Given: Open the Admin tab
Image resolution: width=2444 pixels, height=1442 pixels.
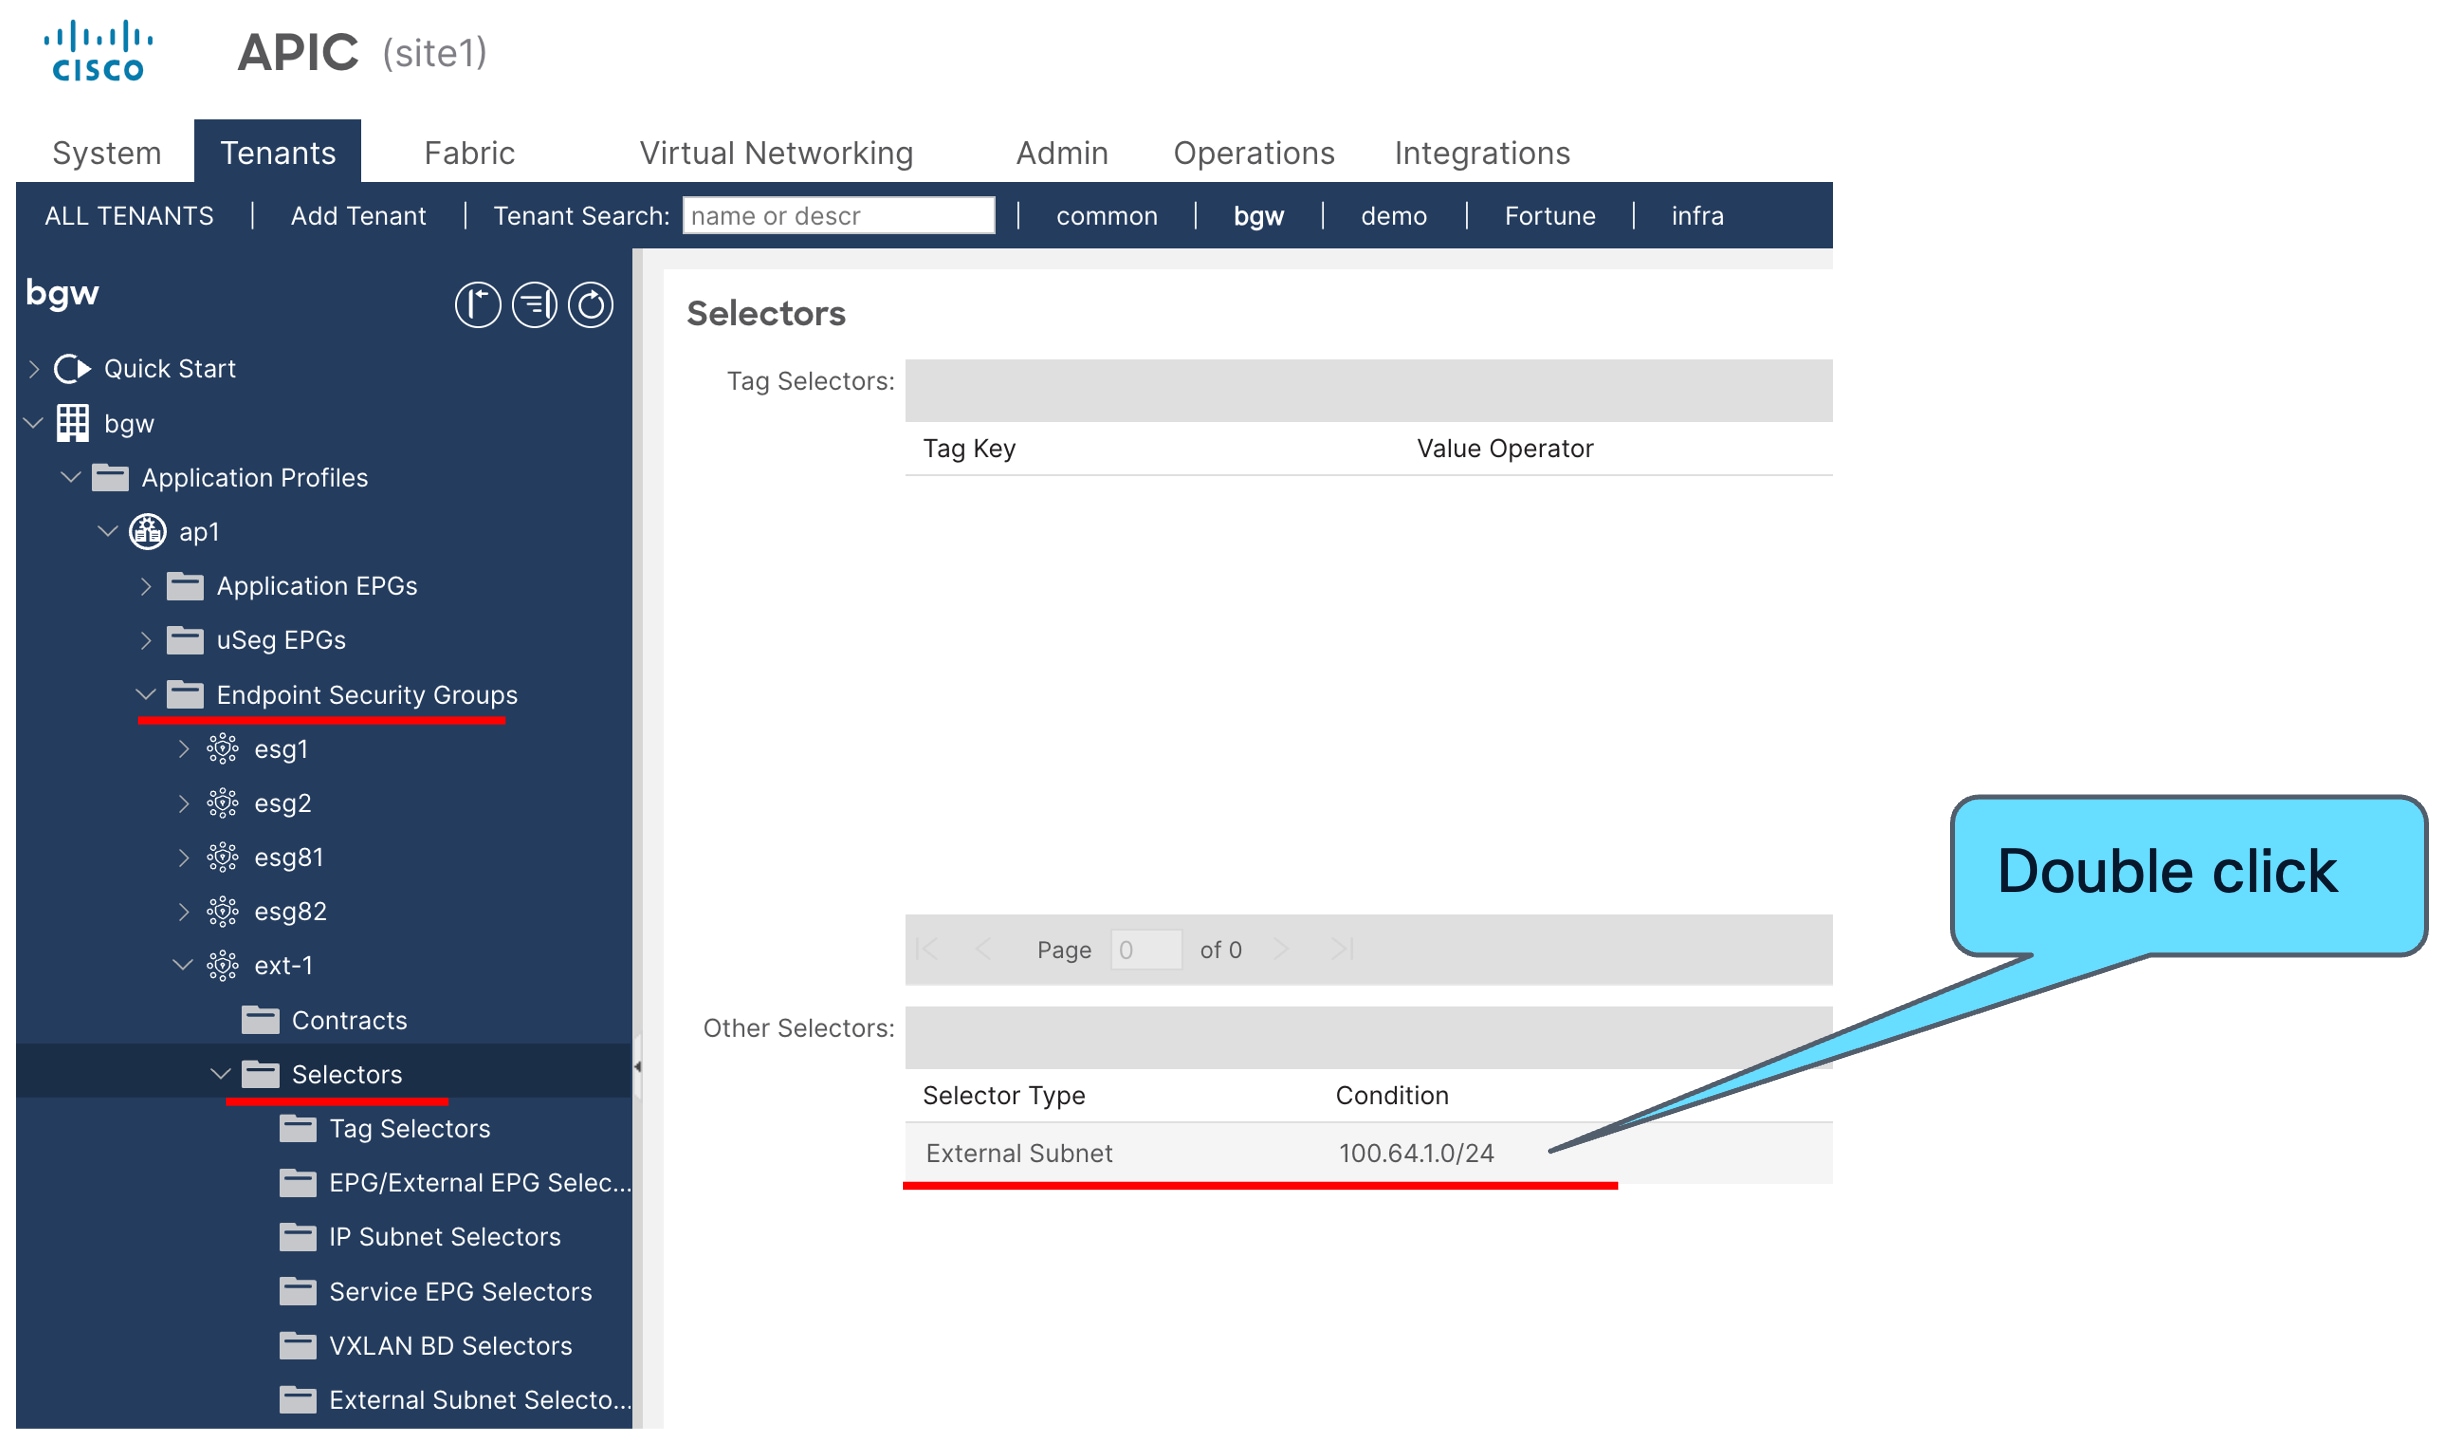Looking at the screenshot, I should tap(1062, 153).
